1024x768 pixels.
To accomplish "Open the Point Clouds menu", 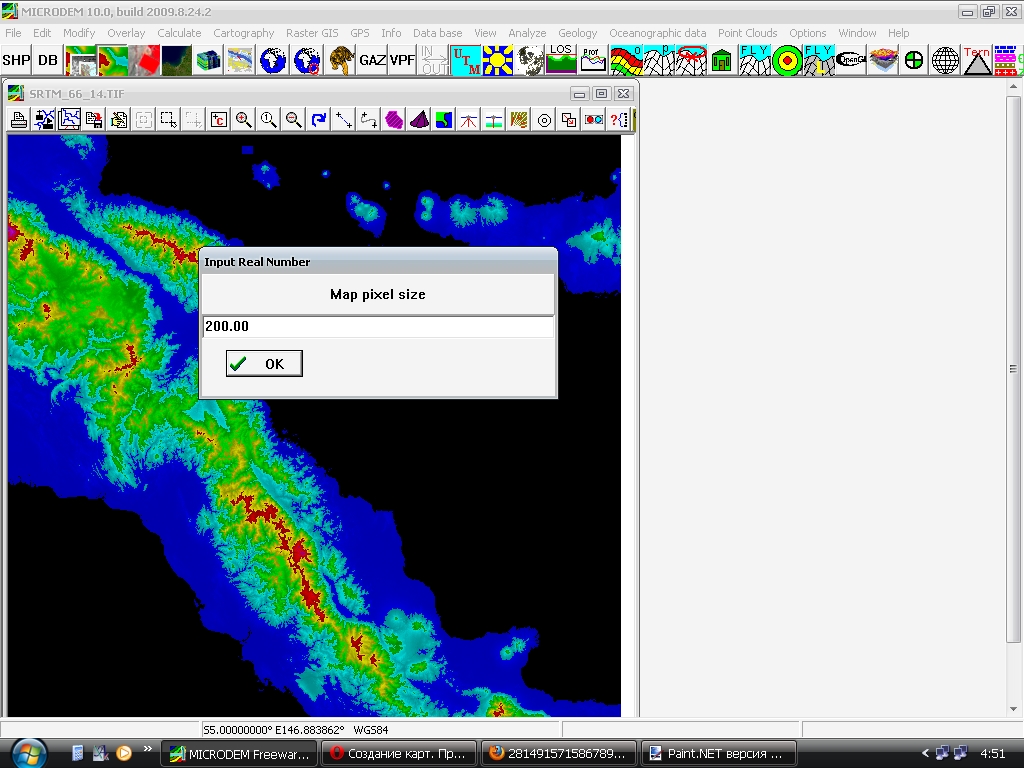I will click(x=748, y=33).
